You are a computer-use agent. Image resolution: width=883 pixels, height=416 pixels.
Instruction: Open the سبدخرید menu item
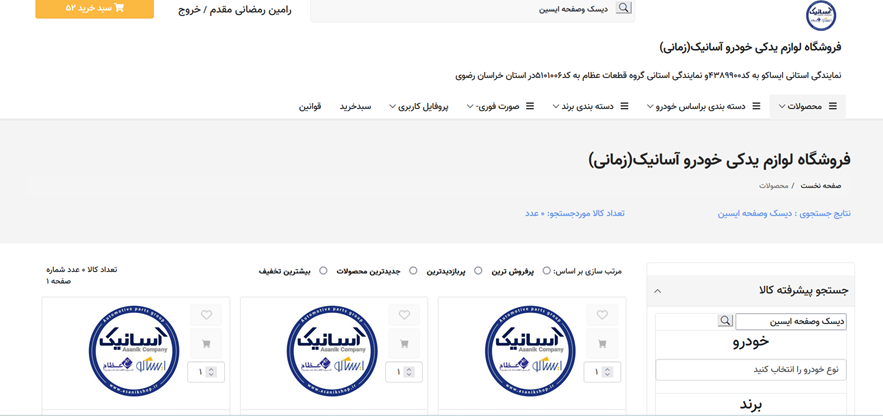355,106
